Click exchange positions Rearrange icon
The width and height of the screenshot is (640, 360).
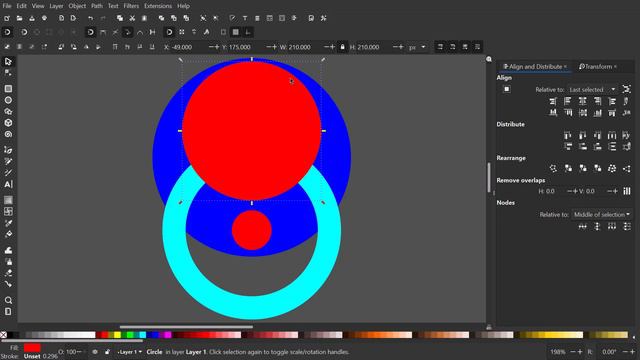click(568, 168)
